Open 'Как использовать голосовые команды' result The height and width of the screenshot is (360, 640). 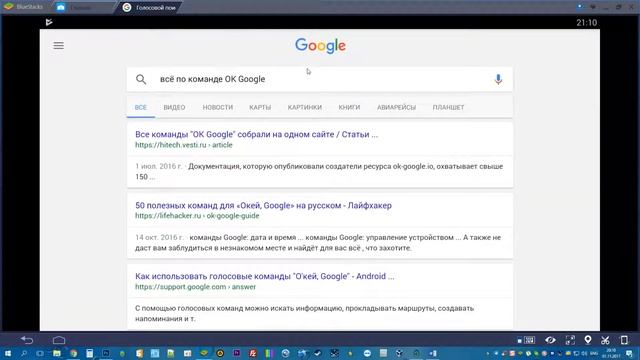[264, 276]
